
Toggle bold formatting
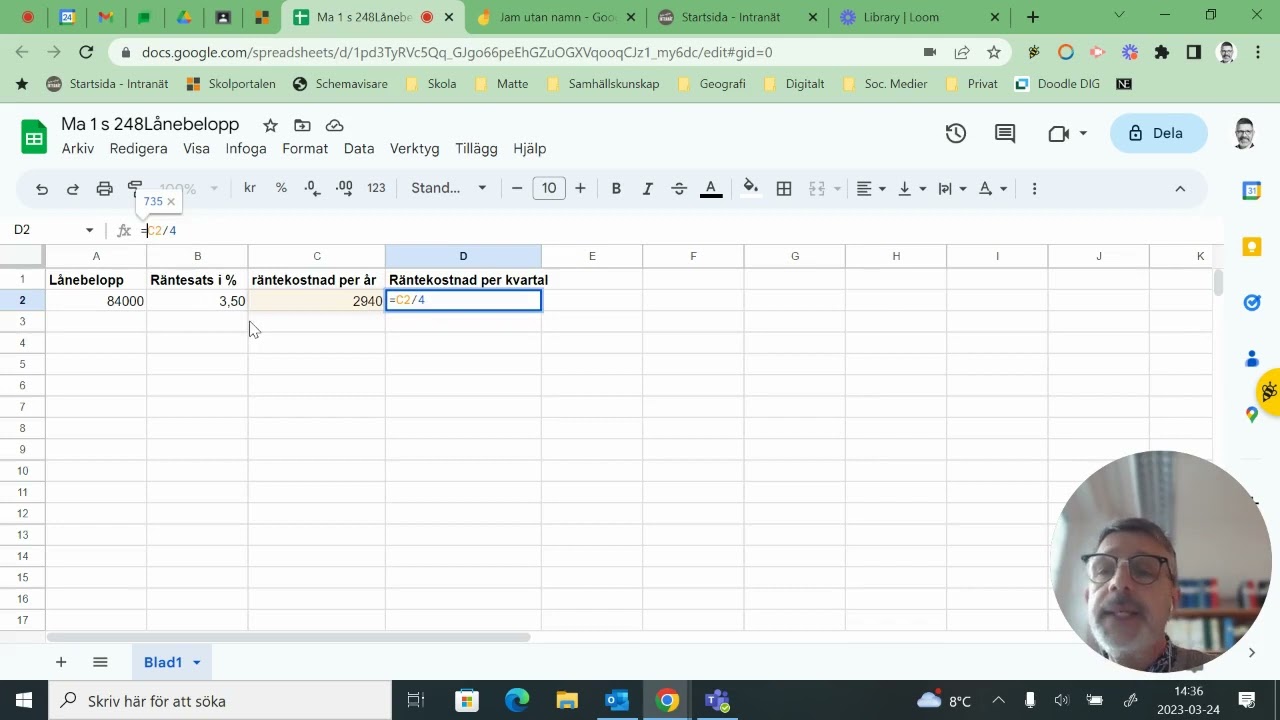[x=616, y=188]
